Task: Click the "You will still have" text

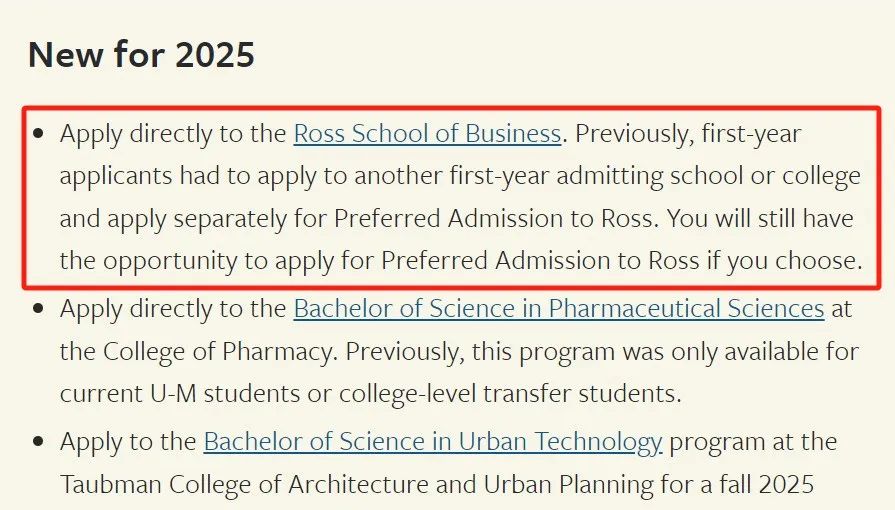Action: click(x=760, y=218)
